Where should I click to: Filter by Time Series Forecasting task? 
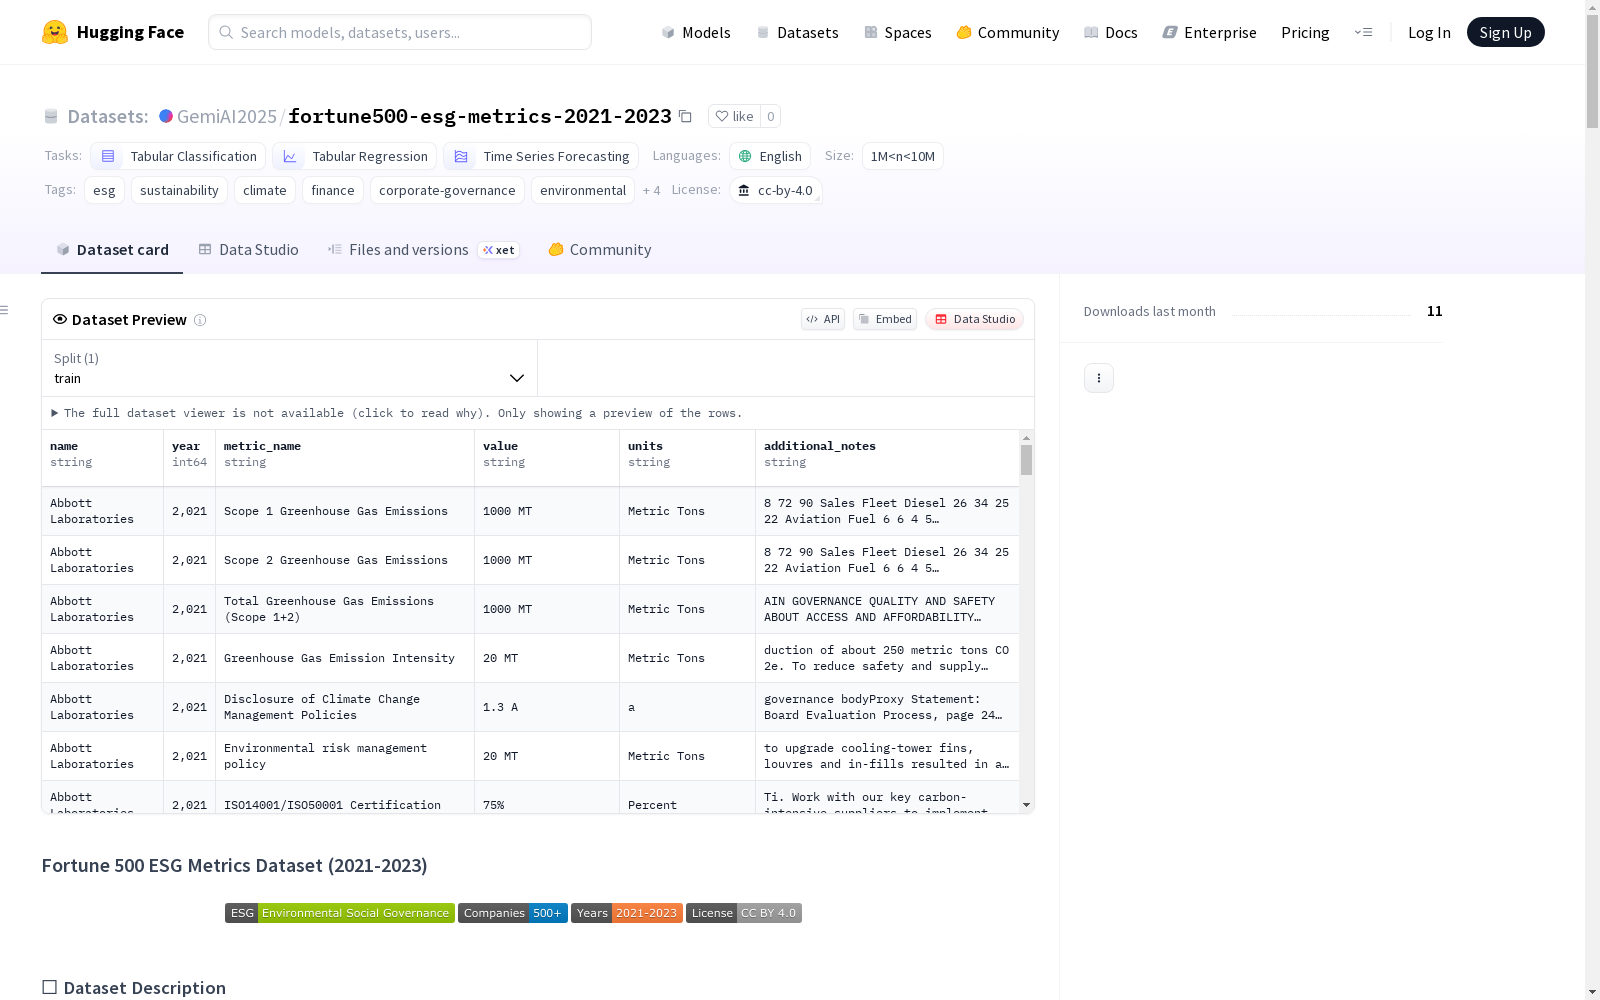coord(541,156)
